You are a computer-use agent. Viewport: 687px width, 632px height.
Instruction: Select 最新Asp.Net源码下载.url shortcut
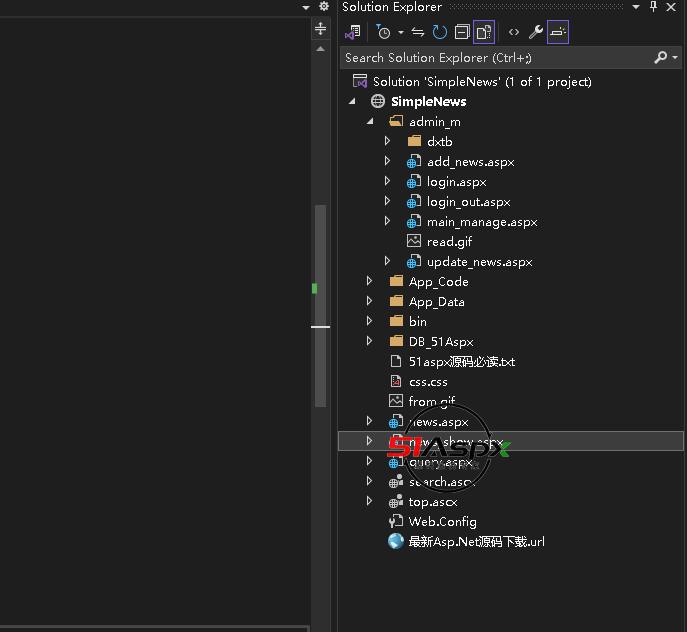[x=476, y=542]
